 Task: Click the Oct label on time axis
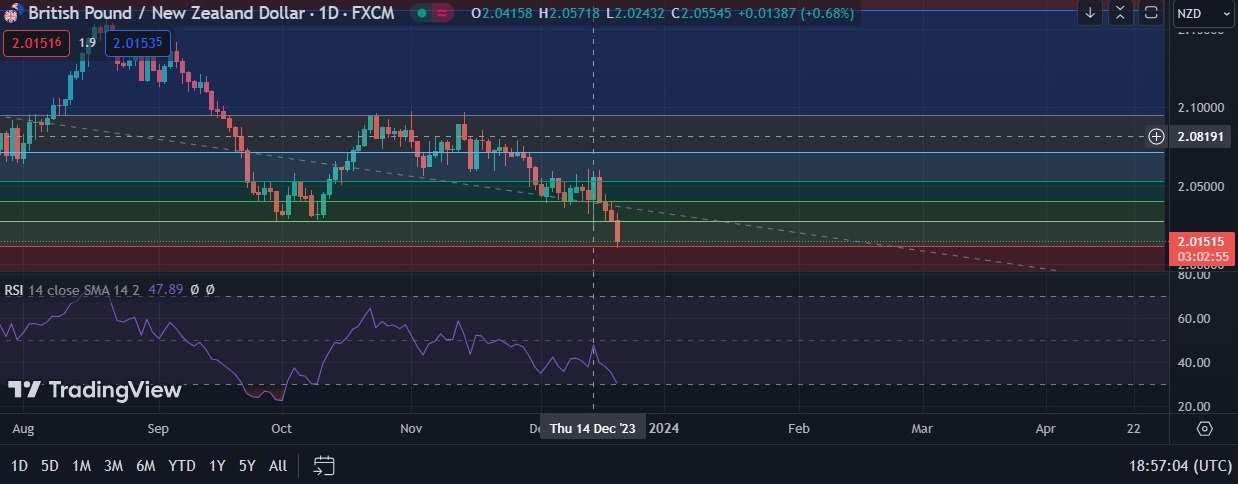281,428
